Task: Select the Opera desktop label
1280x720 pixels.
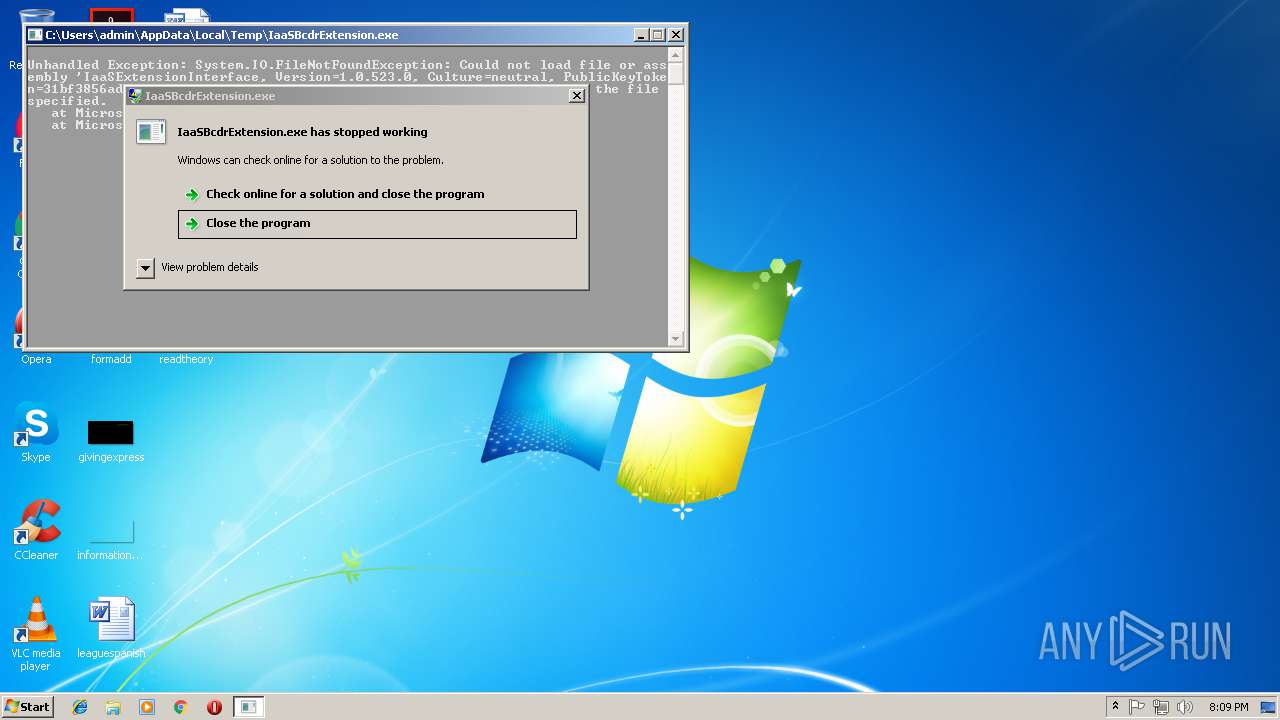Action: (36, 359)
